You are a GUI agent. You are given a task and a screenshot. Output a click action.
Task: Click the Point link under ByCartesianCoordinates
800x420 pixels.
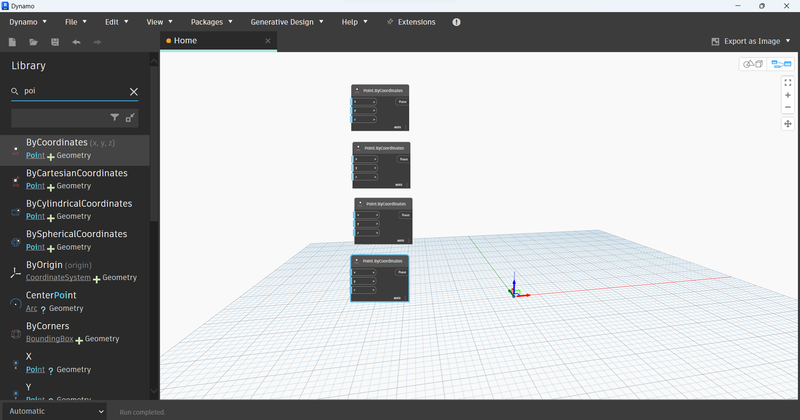tap(35, 186)
